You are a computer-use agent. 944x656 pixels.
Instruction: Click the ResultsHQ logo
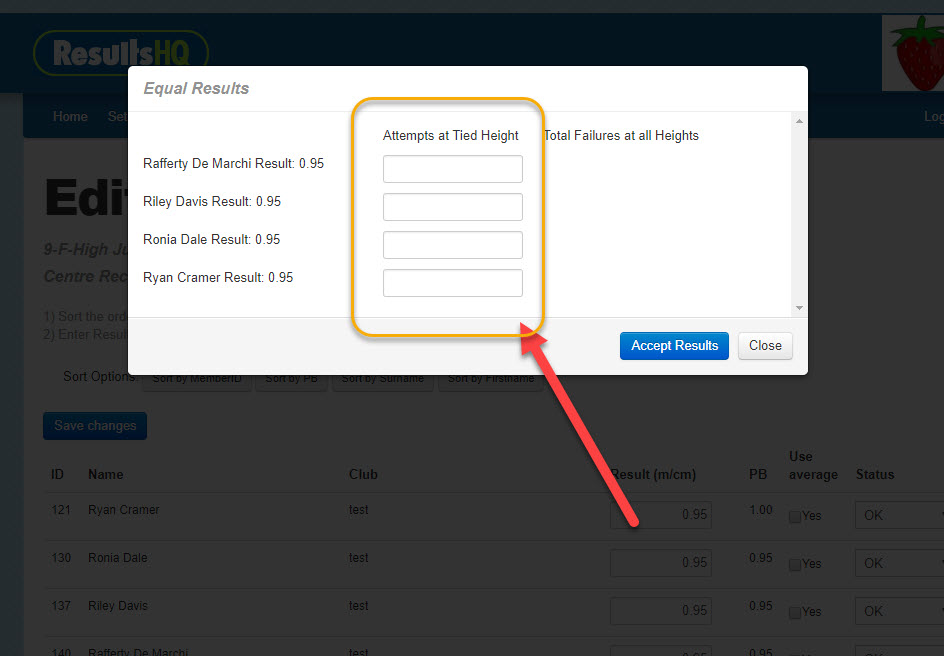121,53
